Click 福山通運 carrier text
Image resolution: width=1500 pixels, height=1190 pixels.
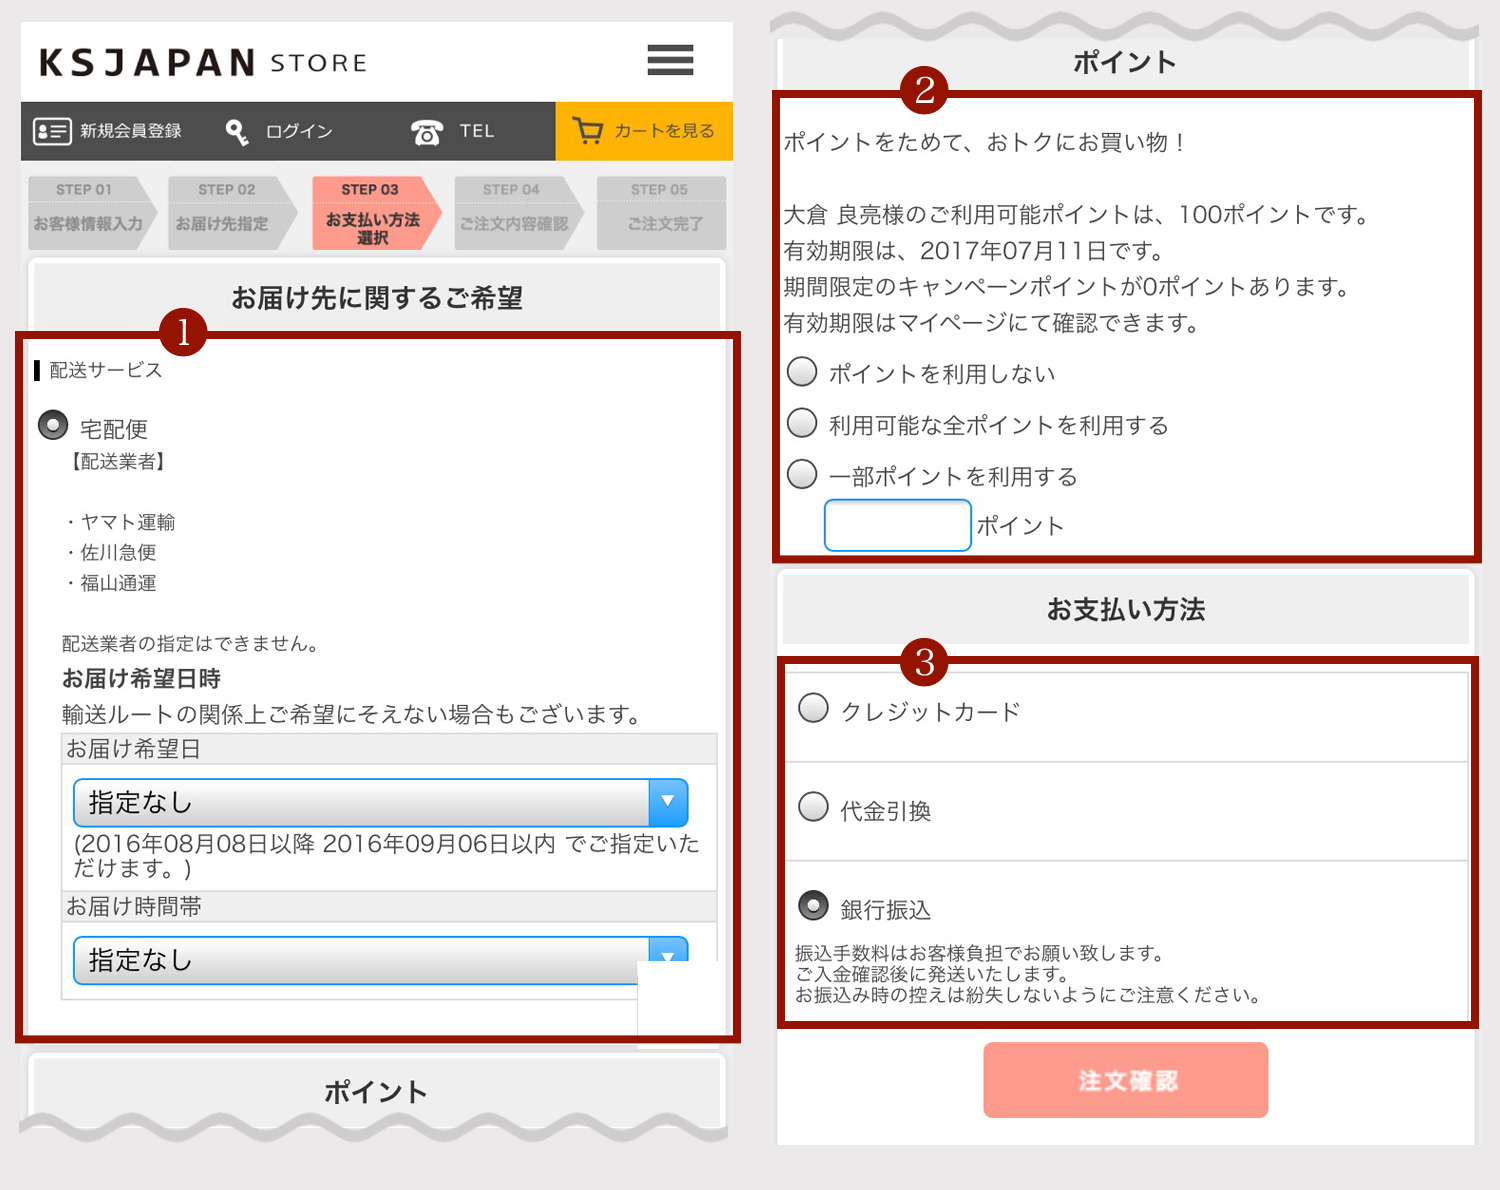tap(118, 583)
